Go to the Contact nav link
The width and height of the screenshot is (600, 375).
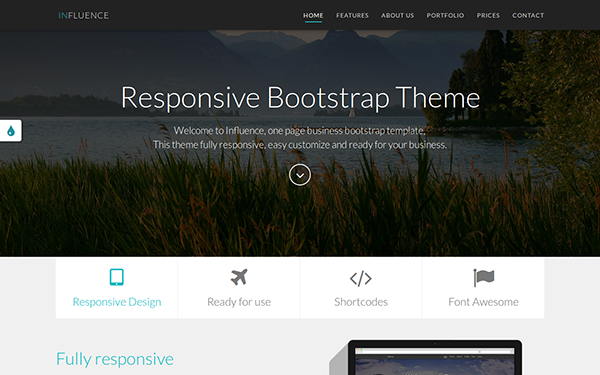[x=528, y=15]
